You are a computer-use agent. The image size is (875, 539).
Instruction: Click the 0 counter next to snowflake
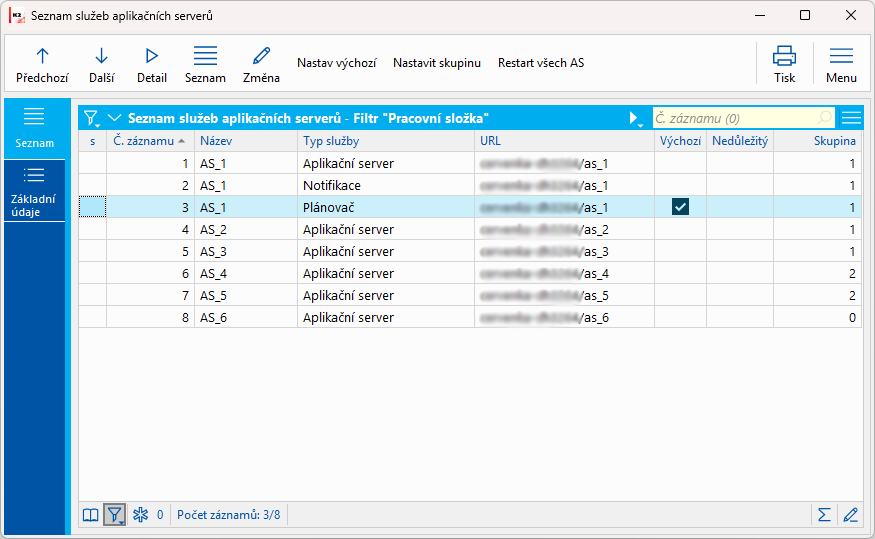tap(160, 514)
